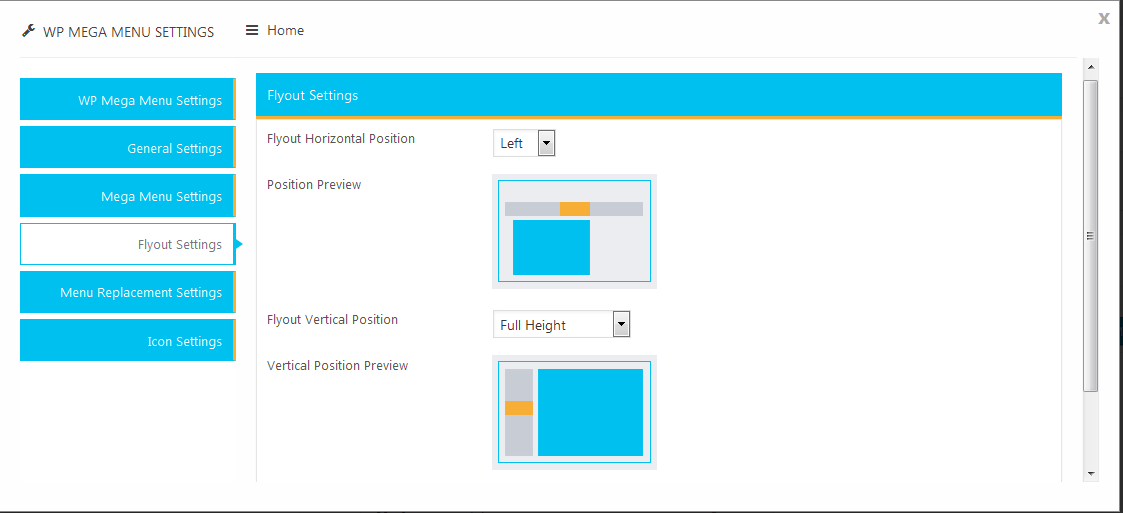
Task: Click the vertical scrollbar thumb
Action: (x=1091, y=236)
